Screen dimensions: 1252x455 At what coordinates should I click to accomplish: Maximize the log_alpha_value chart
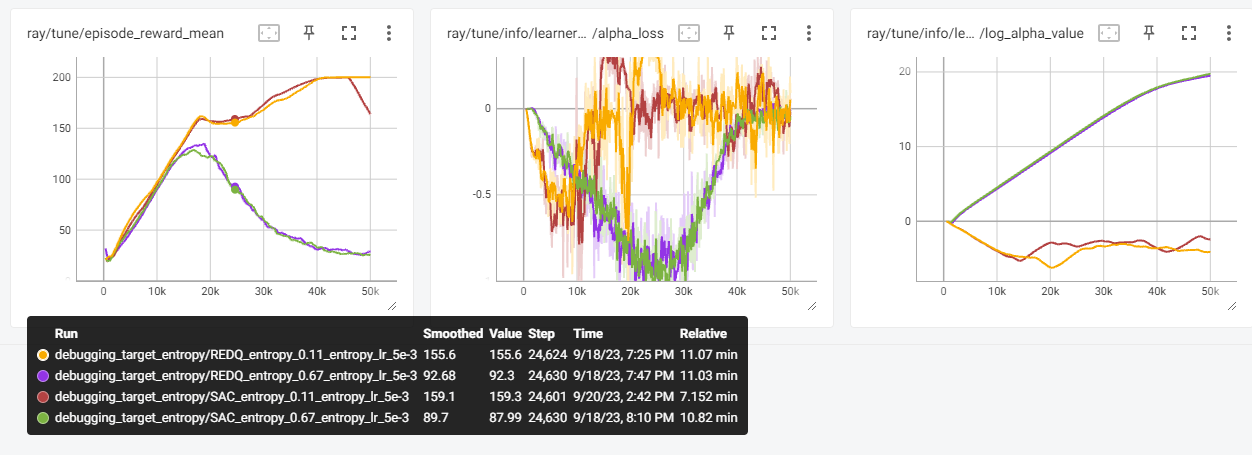(1189, 33)
